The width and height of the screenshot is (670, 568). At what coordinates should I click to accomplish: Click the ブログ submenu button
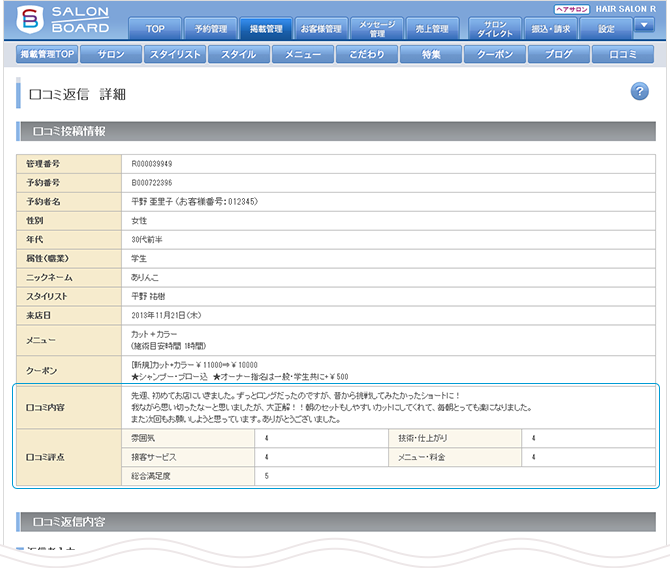click(559, 55)
